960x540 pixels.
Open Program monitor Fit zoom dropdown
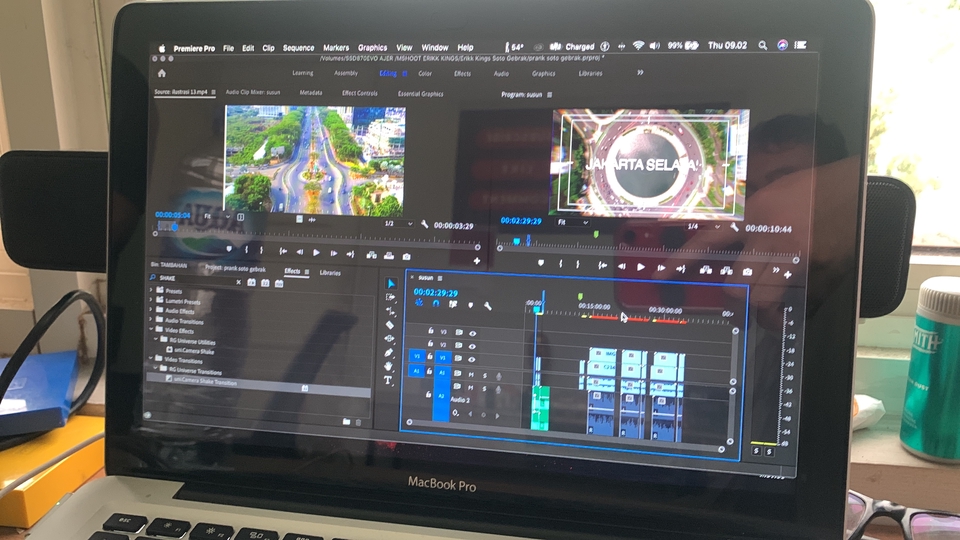pyautogui.click(x=572, y=222)
